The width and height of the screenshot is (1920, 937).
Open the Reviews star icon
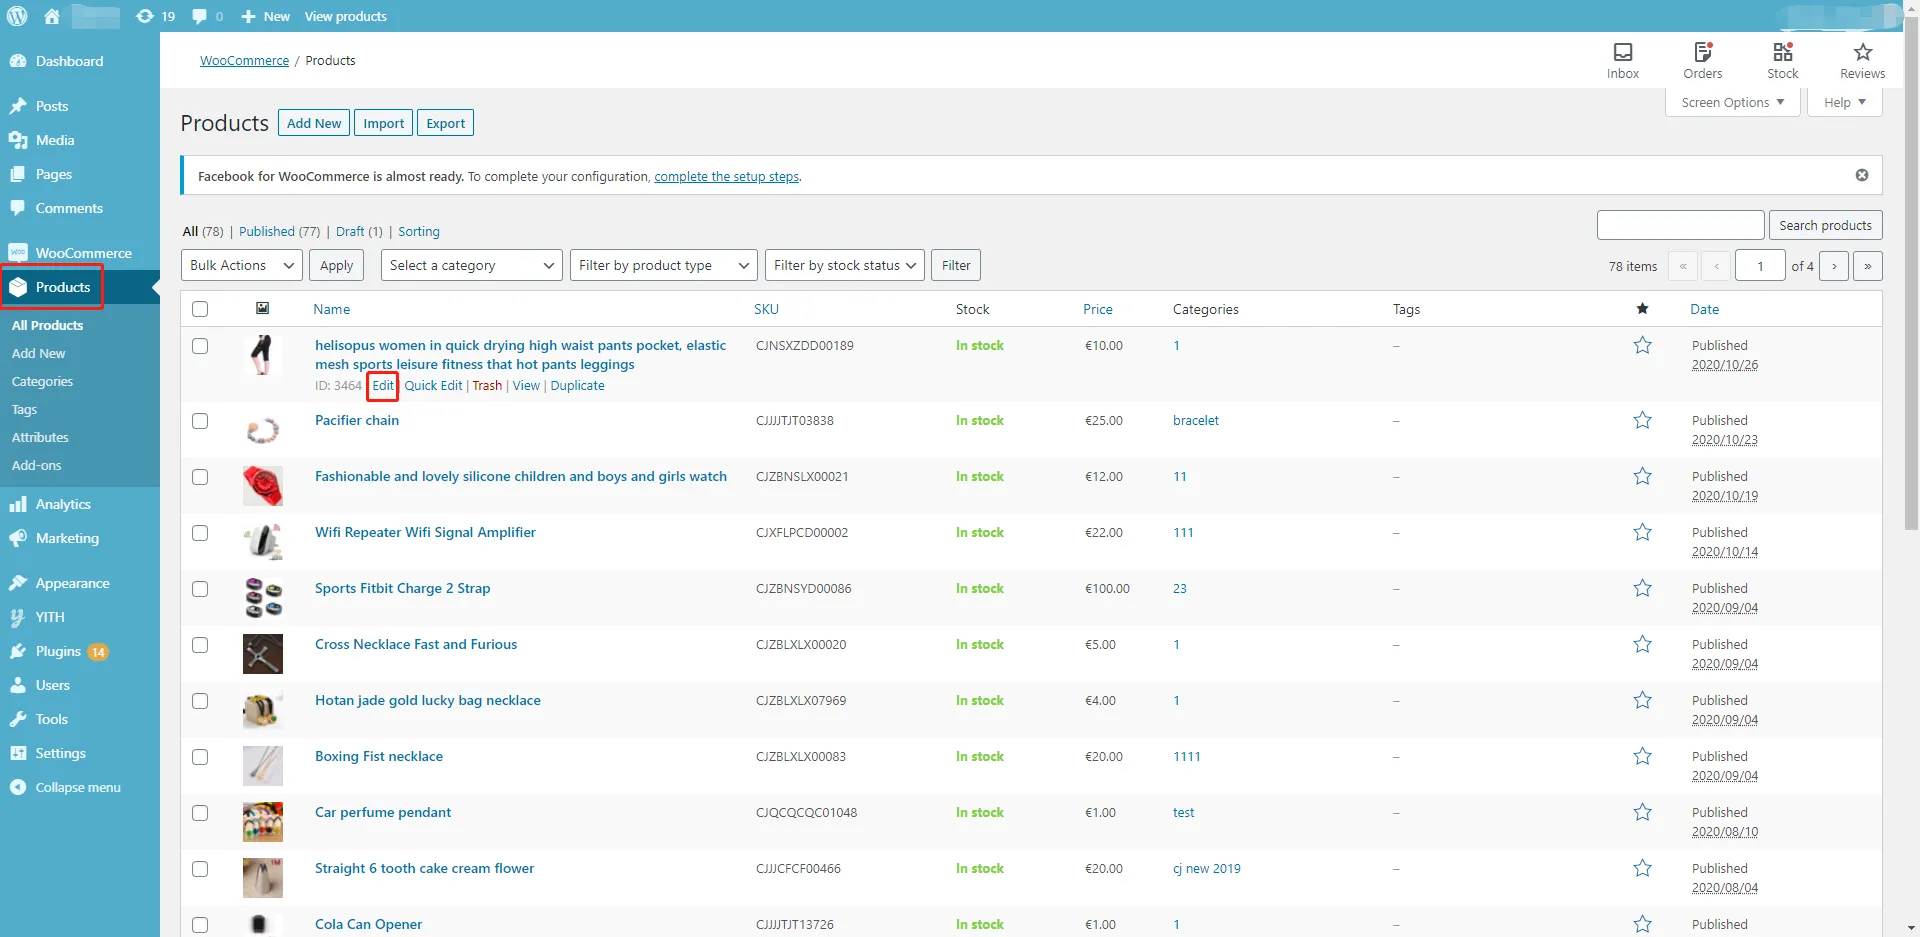(x=1862, y=52)
